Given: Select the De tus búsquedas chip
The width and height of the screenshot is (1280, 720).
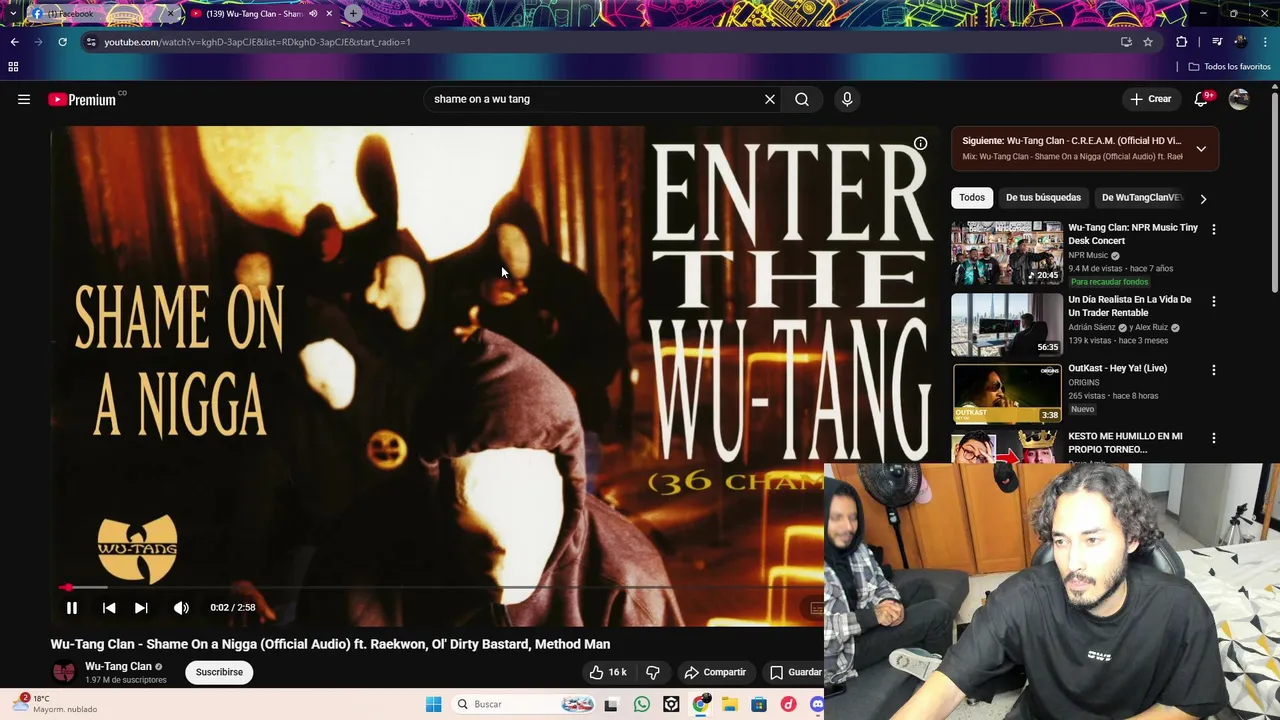Looking at the screenshot, I should pyautogui.click(x=1043, y=198).
